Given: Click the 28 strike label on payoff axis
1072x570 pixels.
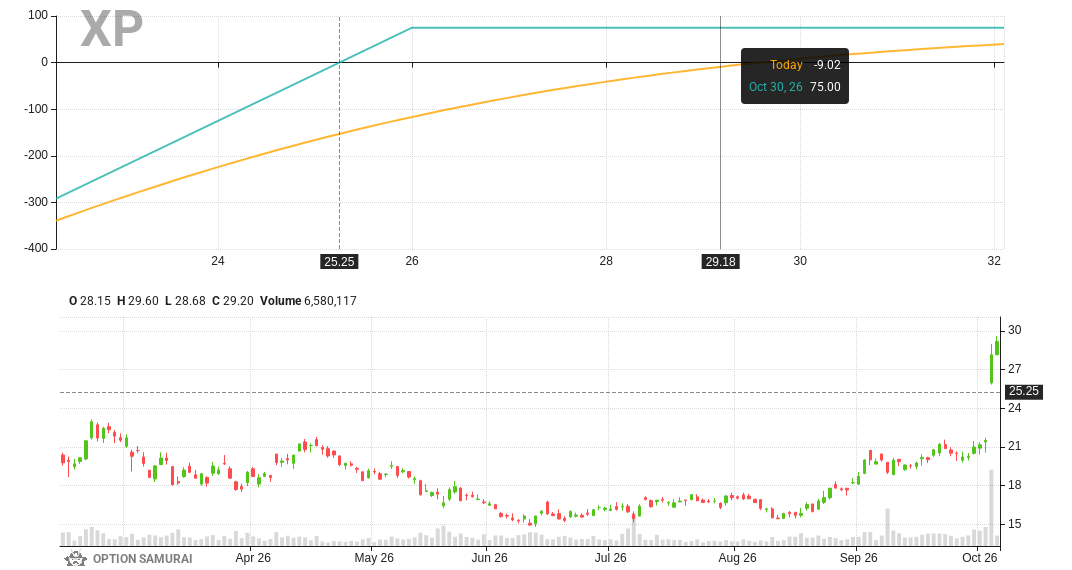Looking at the screenshot, I should pos(606,260).
